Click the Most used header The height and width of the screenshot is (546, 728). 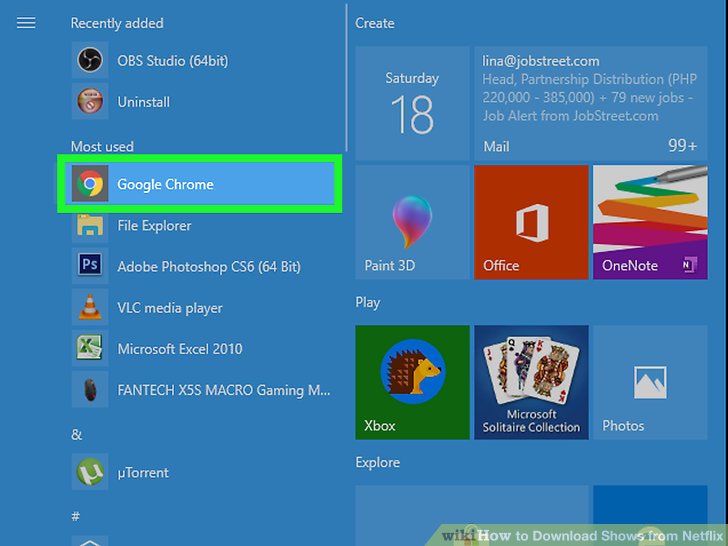[x=102, y=147]
